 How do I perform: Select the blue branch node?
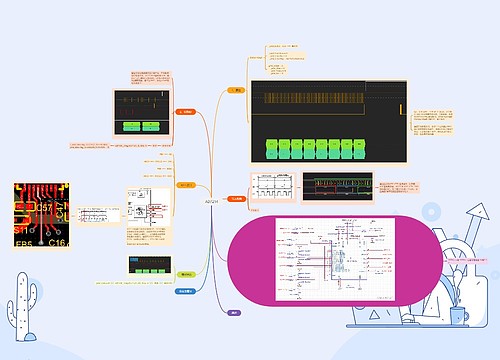coord(185,291)
